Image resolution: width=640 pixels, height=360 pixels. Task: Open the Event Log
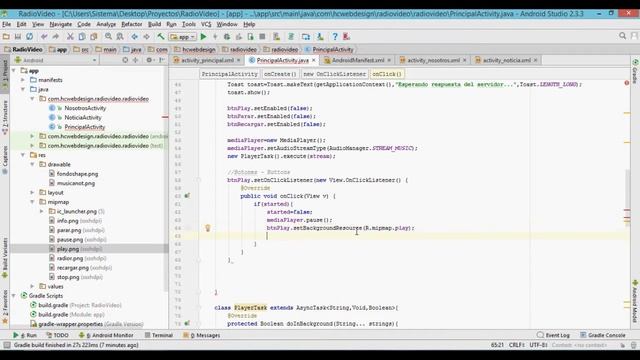(x=553, y=335)
